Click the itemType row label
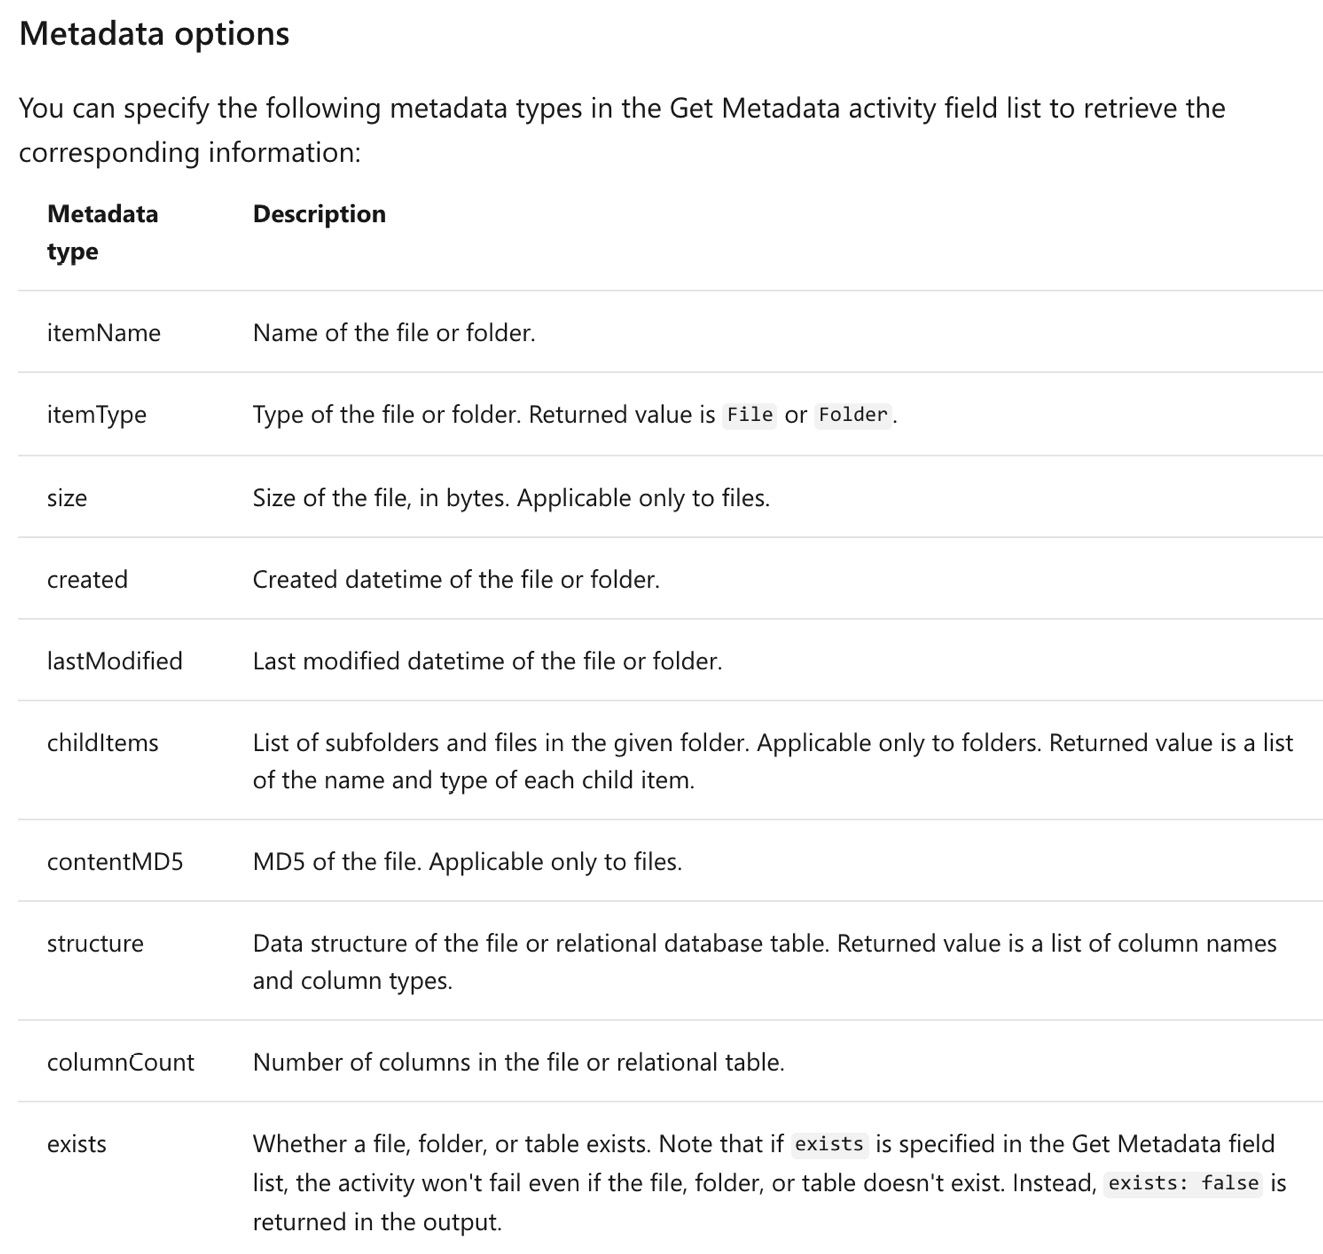 tap(96, 415)
